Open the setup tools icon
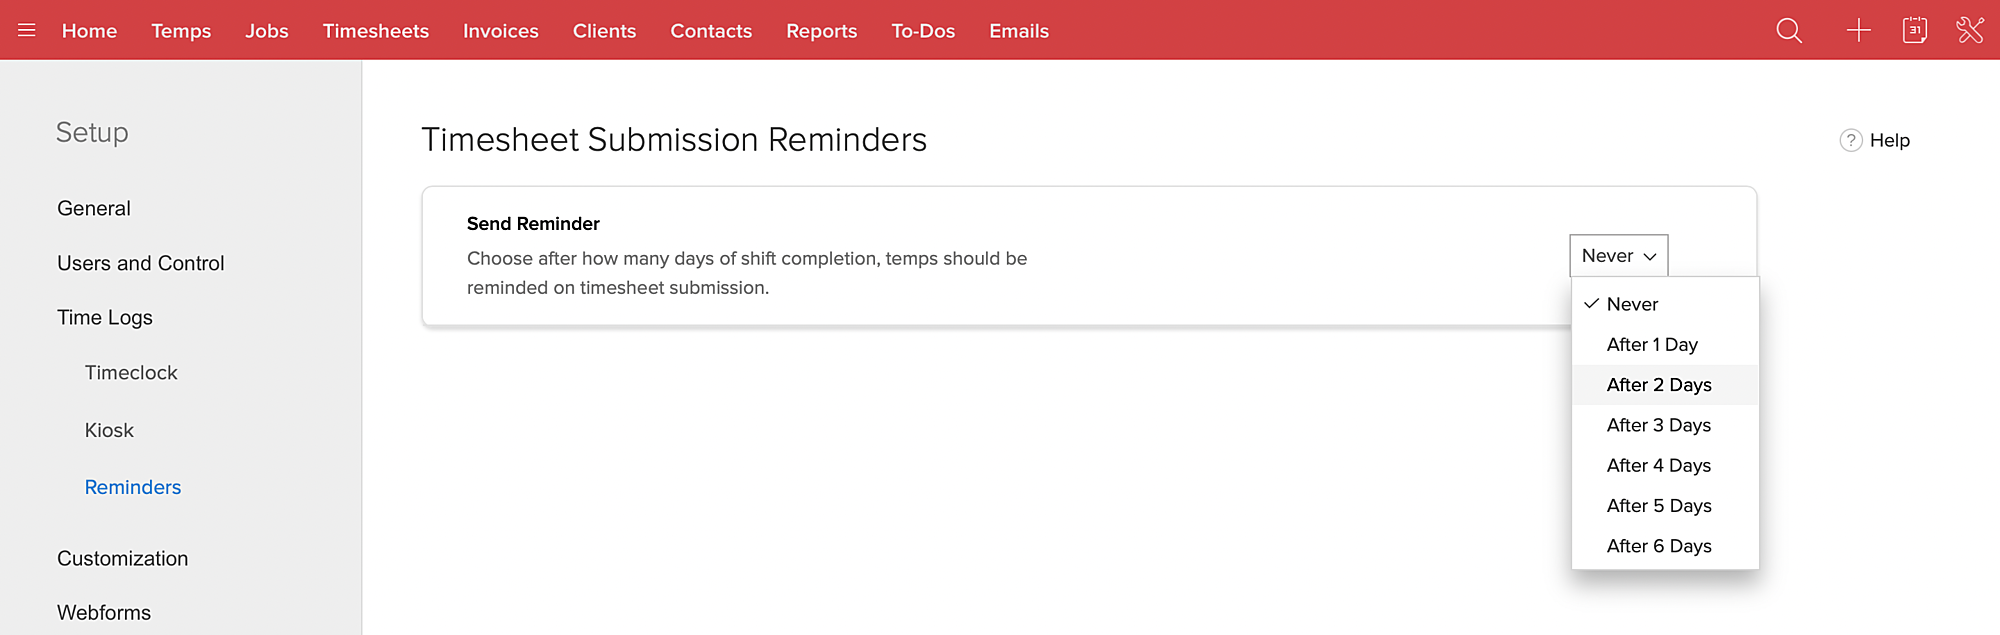2000x635 pixels. (x=1969, y=30)
